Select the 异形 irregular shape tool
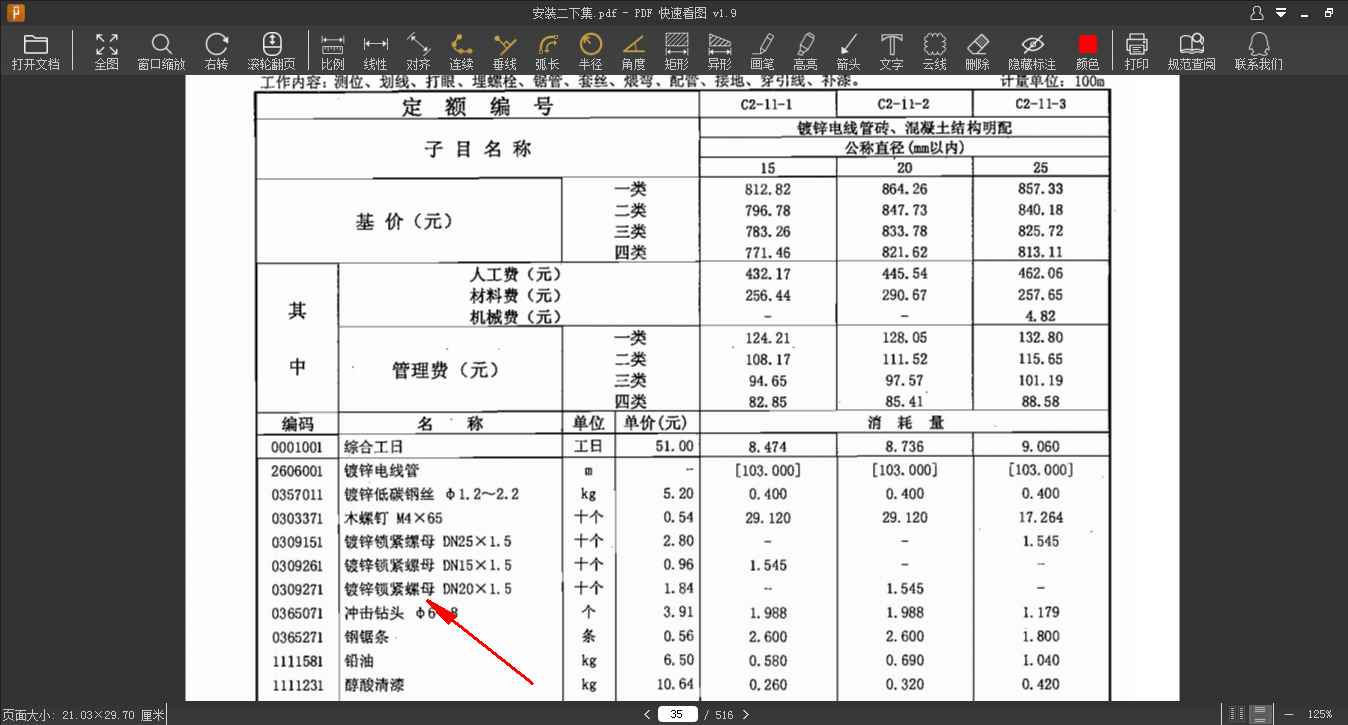 coord(720,52)
